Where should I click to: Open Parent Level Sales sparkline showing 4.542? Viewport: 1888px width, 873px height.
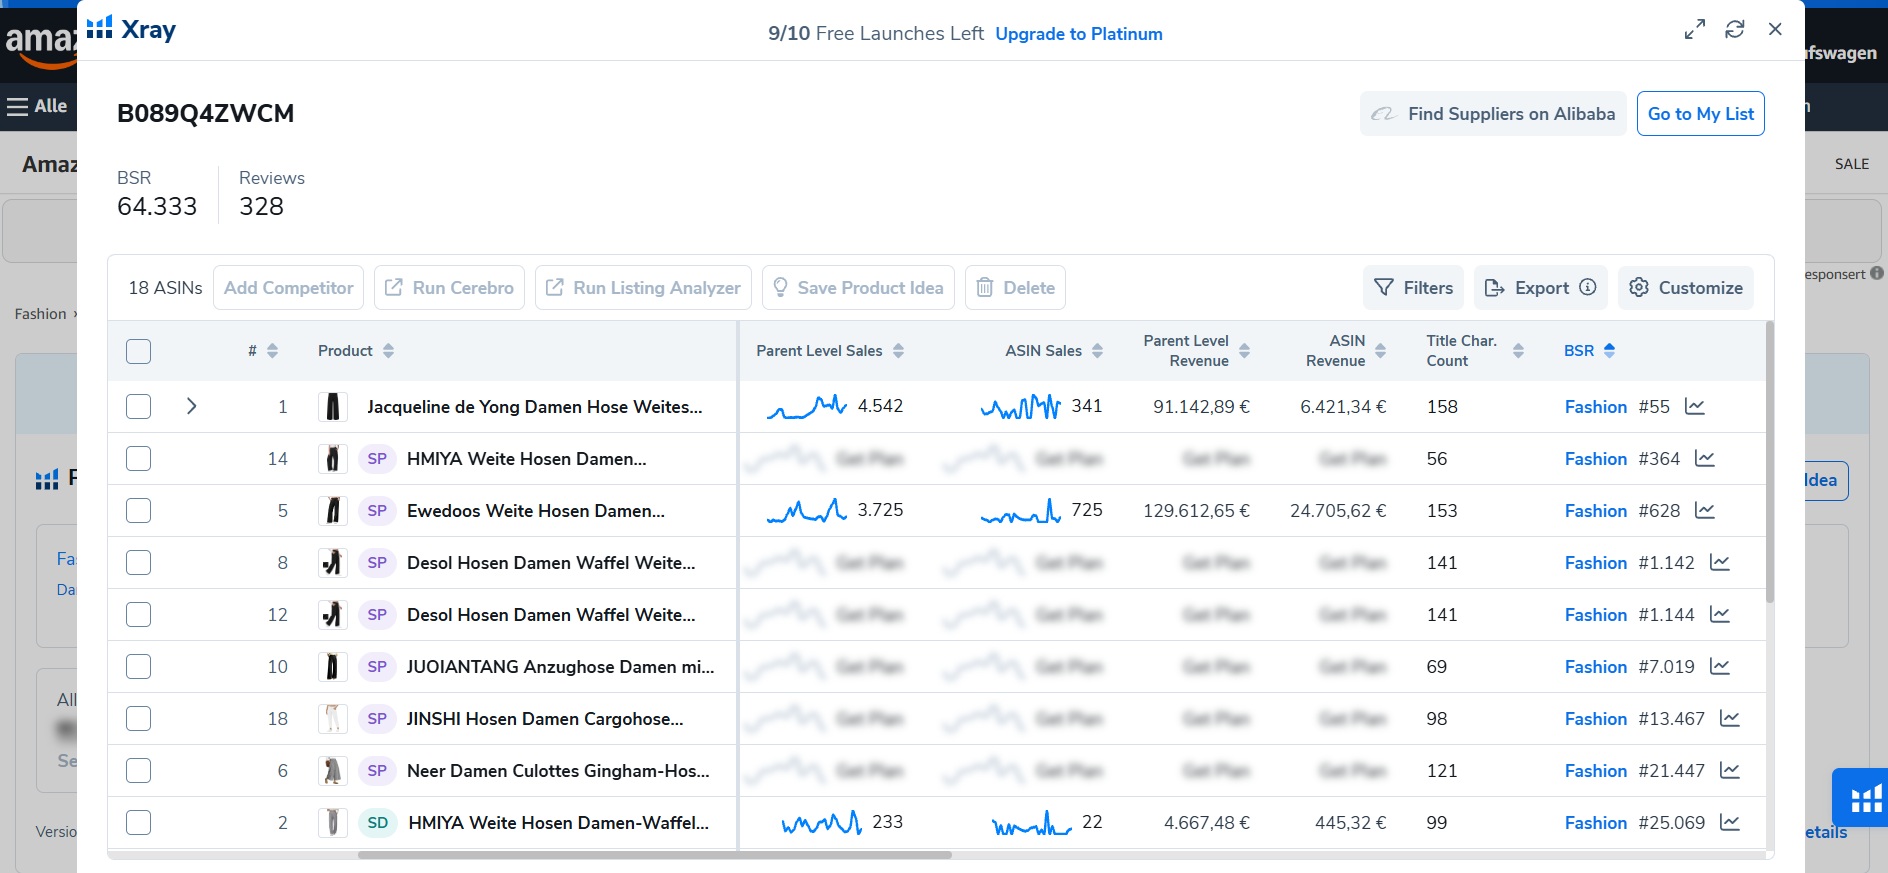pos(806,407)
